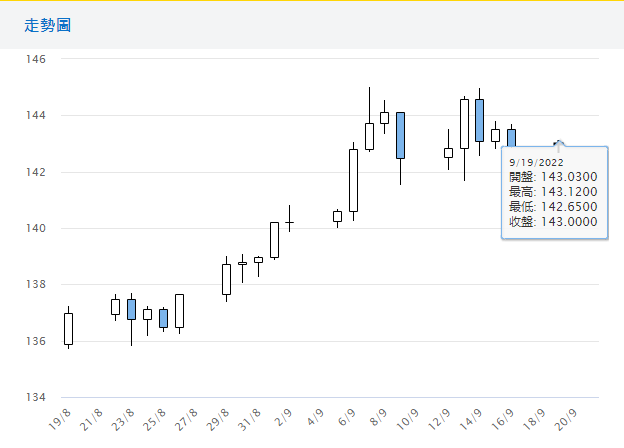Click the tall white 6/9 candlestick
The width and height of the screenshot is (624, 448).
coord(353,180)
